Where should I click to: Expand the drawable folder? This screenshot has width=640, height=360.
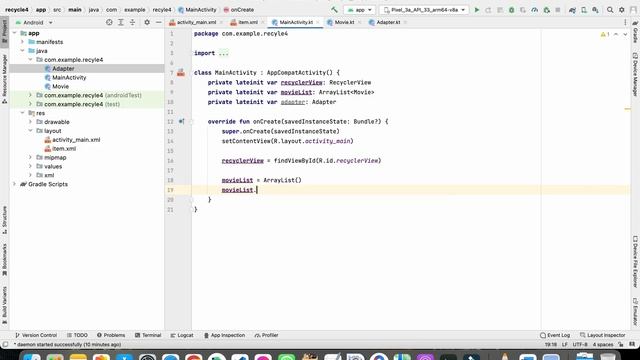click(30, 122)
